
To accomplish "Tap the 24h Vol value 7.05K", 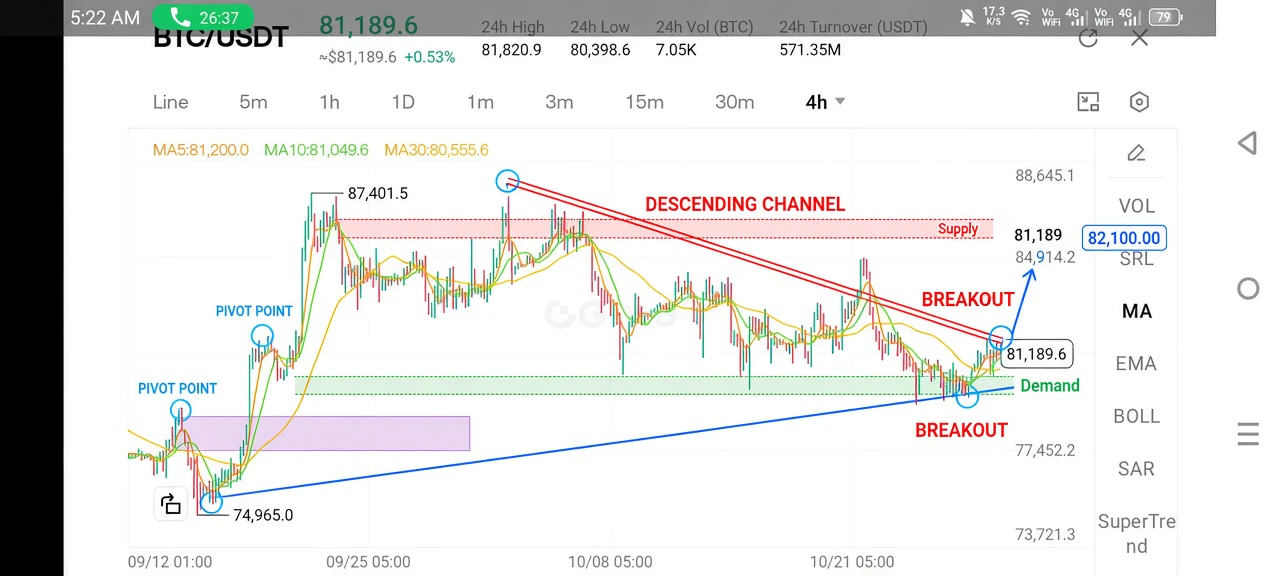I will coord(676,49).
